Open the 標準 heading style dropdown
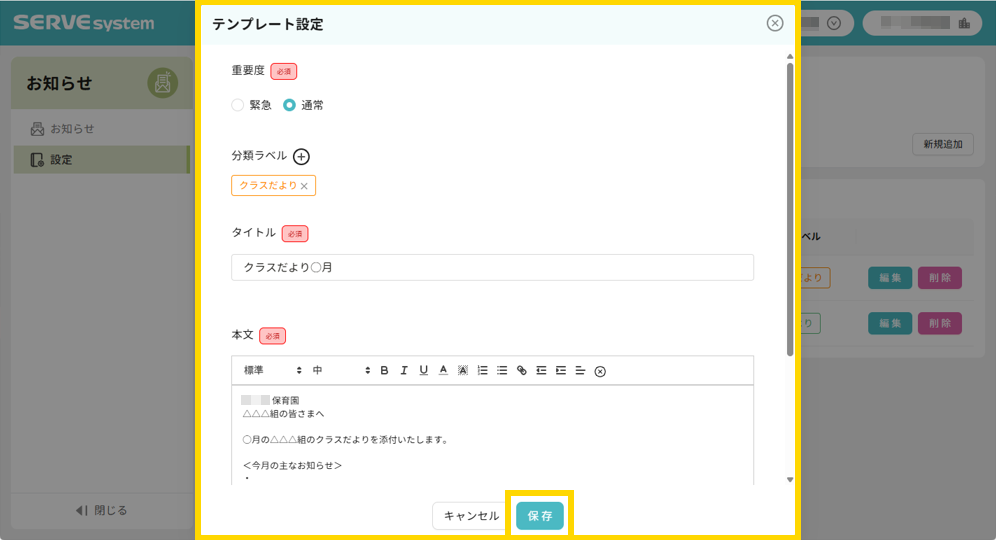The width and height of the screenshot is (996, 540). point(272,371)
